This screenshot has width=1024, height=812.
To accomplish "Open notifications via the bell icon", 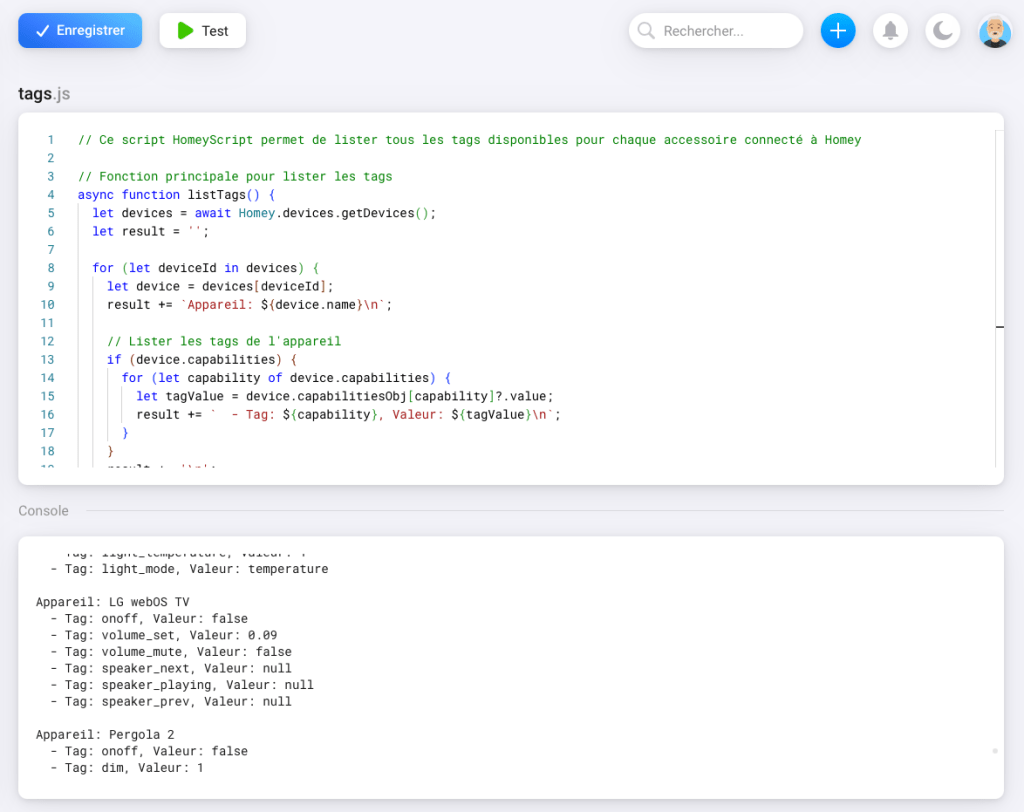I will coord(890,31).
